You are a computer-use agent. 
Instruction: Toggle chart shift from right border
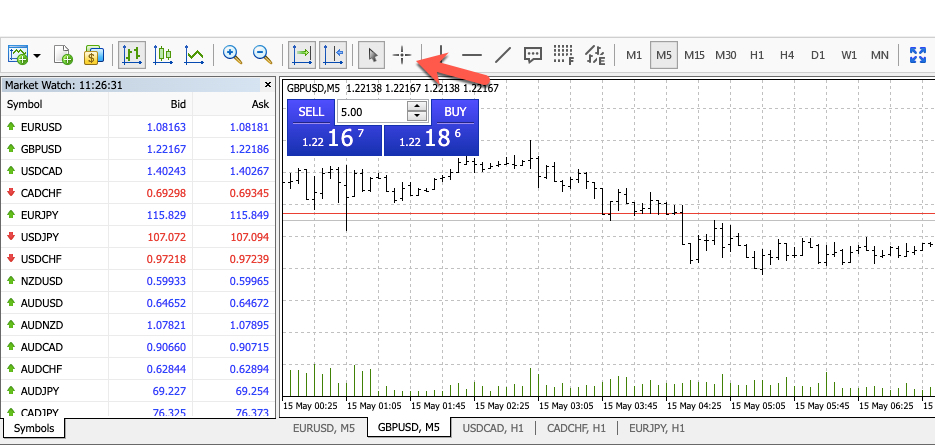tap(333, 55)
